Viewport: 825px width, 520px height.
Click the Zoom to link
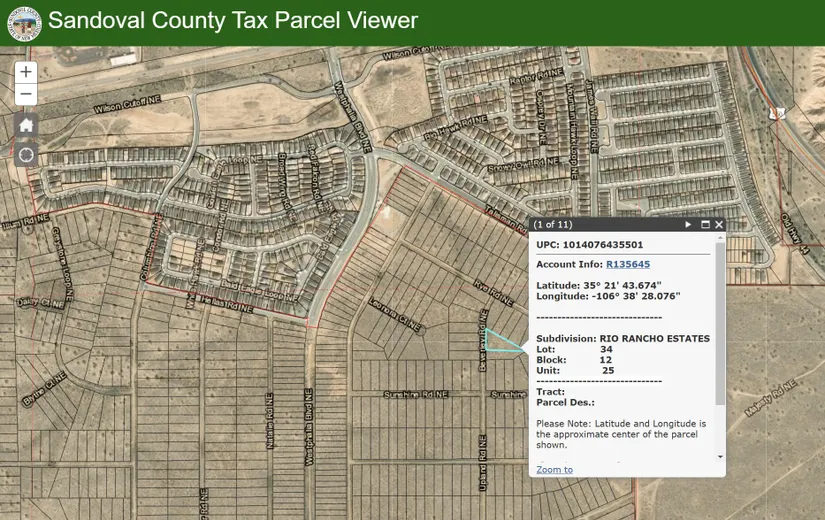coord(554,469)
